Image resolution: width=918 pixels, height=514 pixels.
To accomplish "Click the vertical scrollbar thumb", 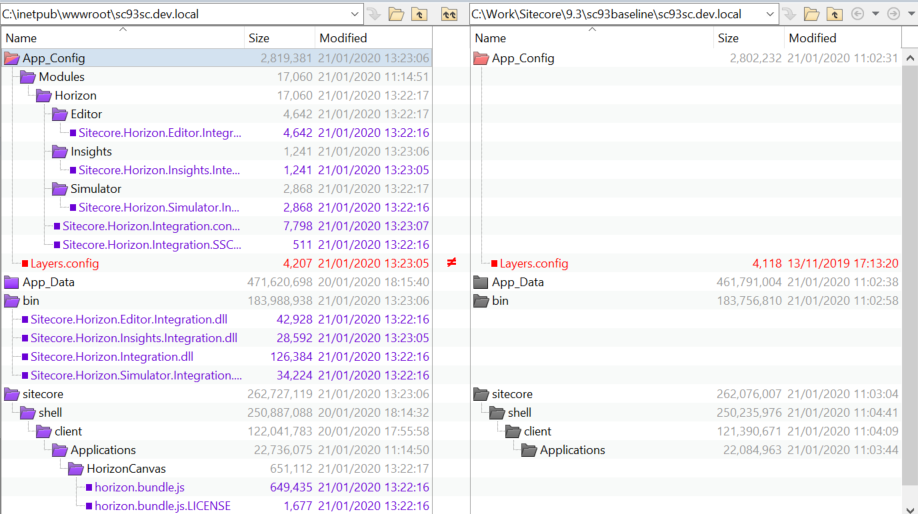I will (910, 275).
